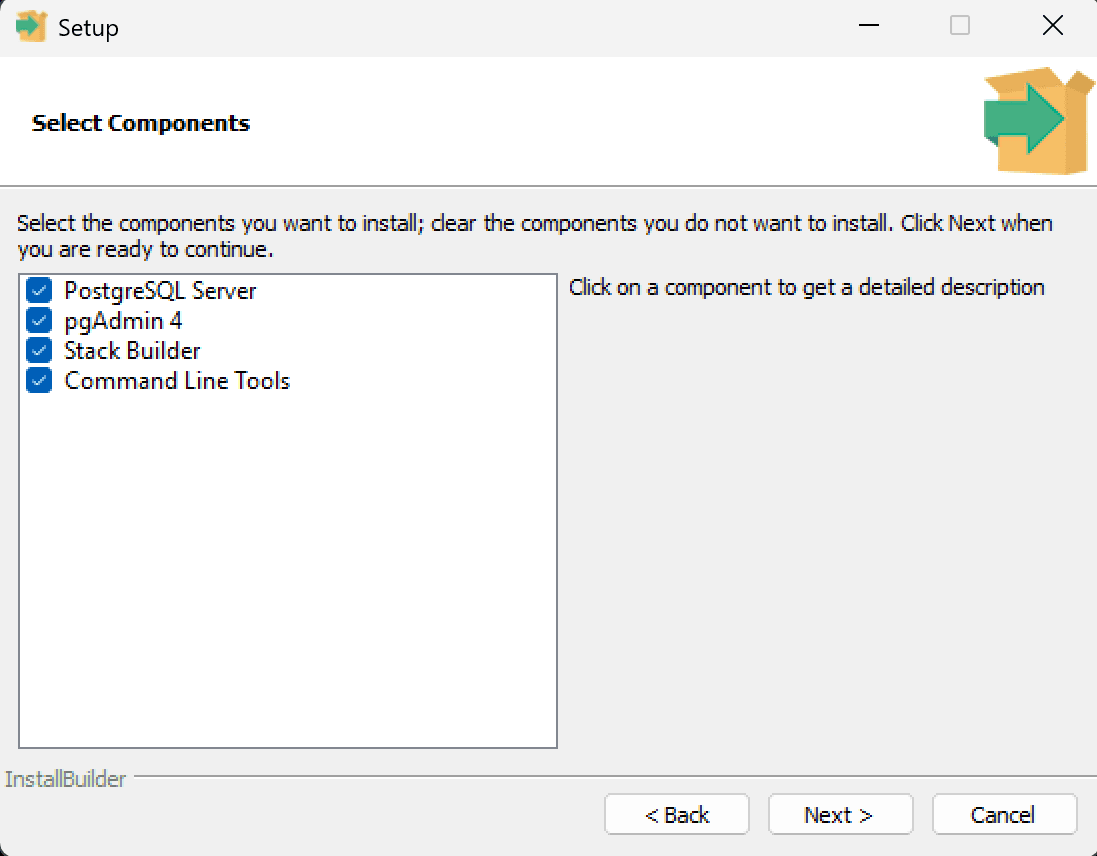
Task: Select the Stack Builder list entry
Action: [x=132, y=351]
